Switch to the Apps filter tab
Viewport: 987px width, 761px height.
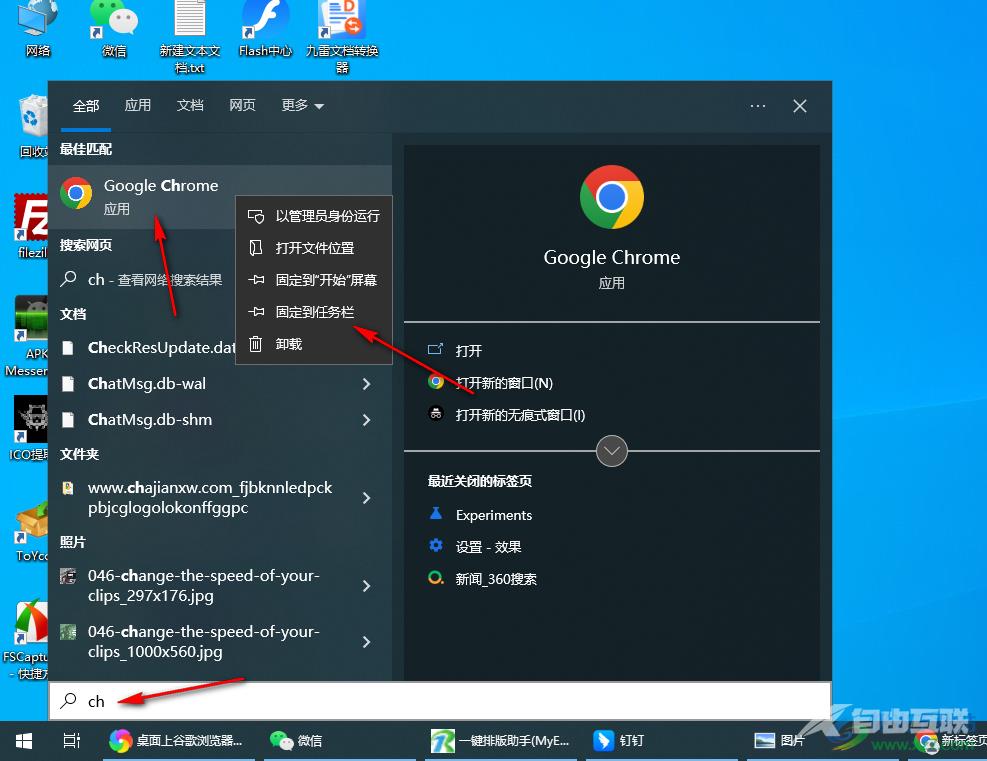(138, 105)
